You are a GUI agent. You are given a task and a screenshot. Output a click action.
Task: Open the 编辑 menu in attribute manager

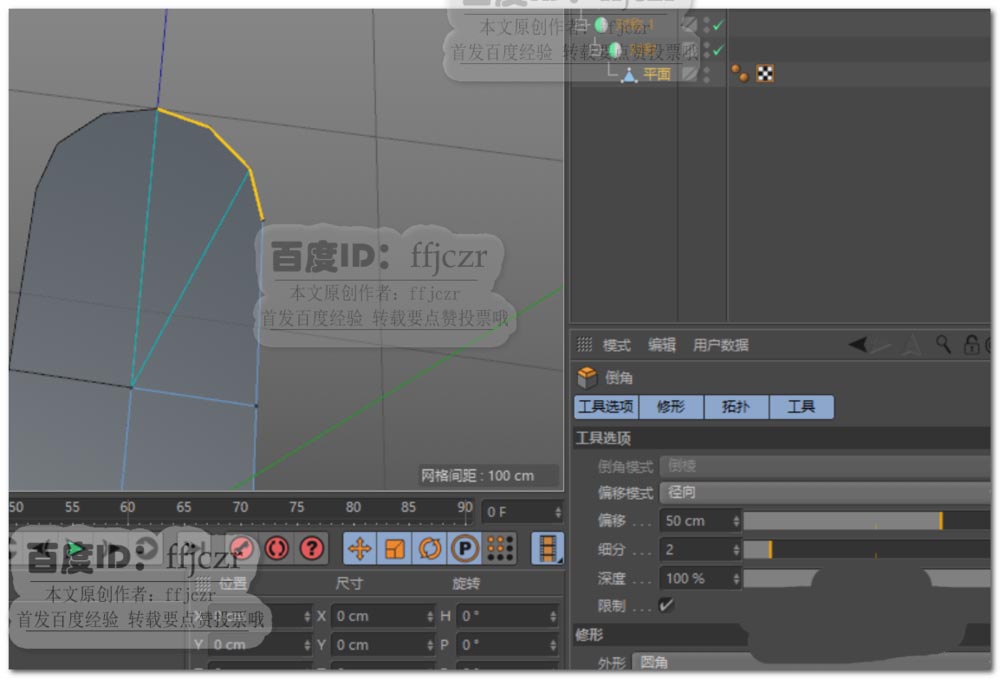click(x=661, y=345)
